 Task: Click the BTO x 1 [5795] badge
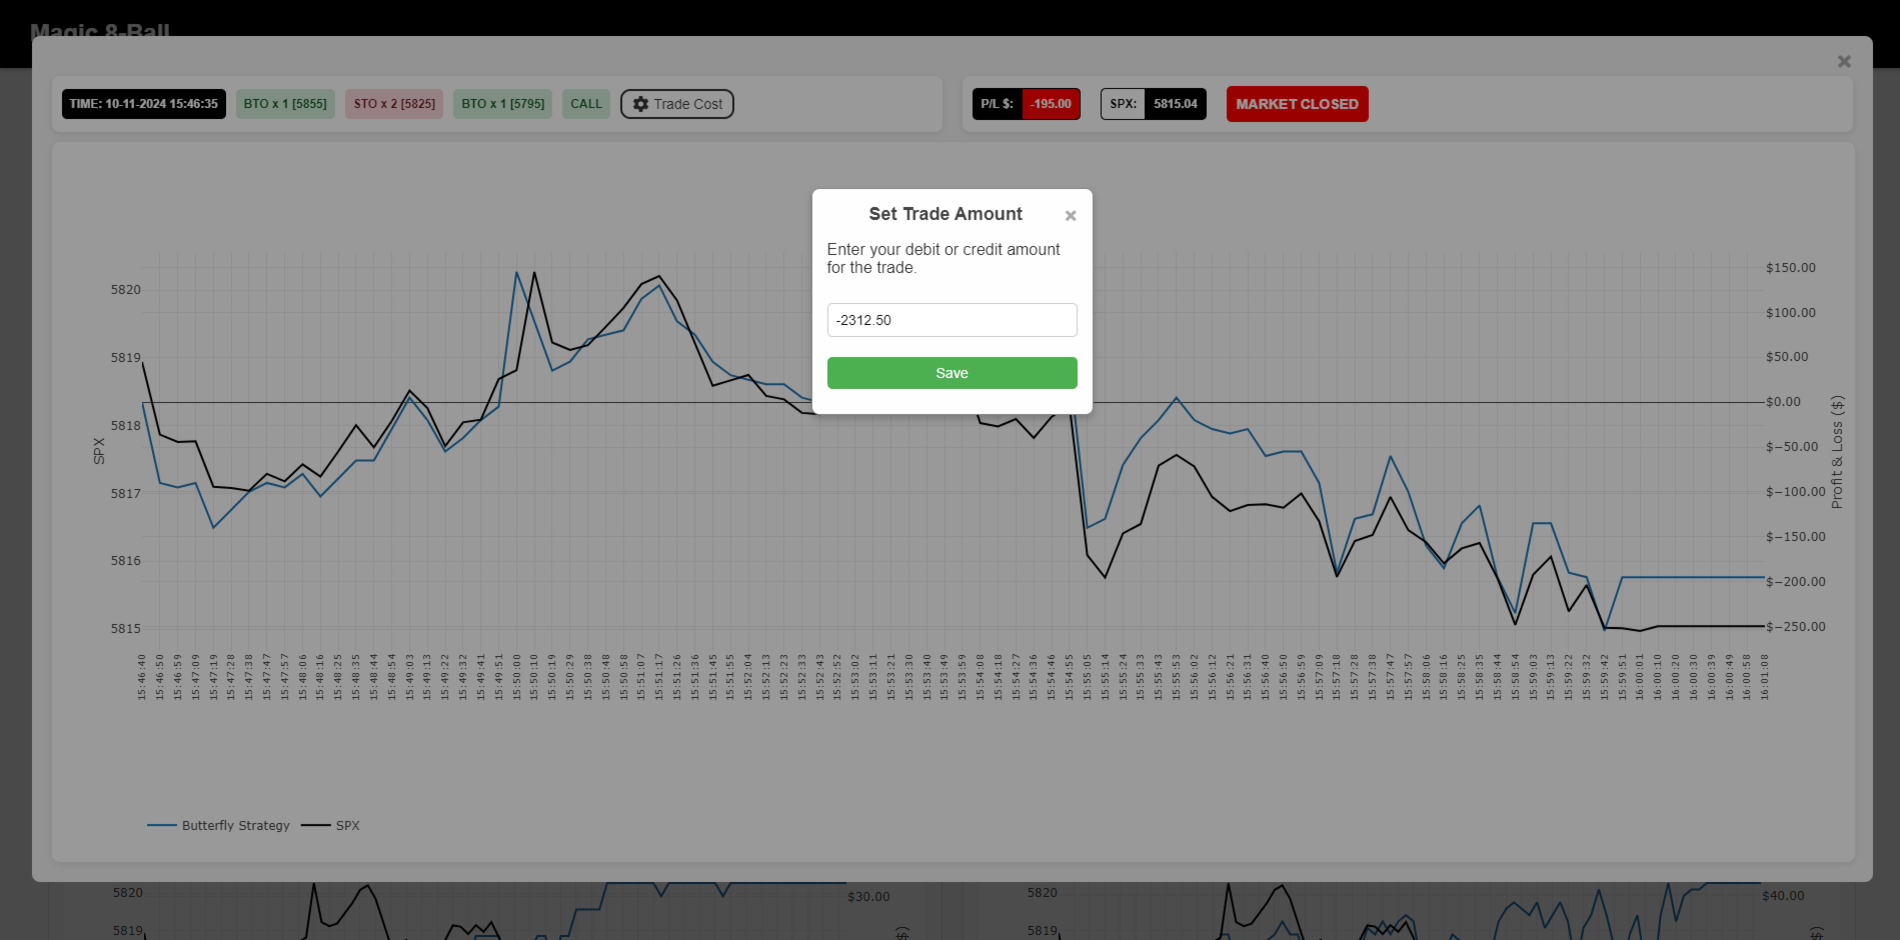point(502,104)
